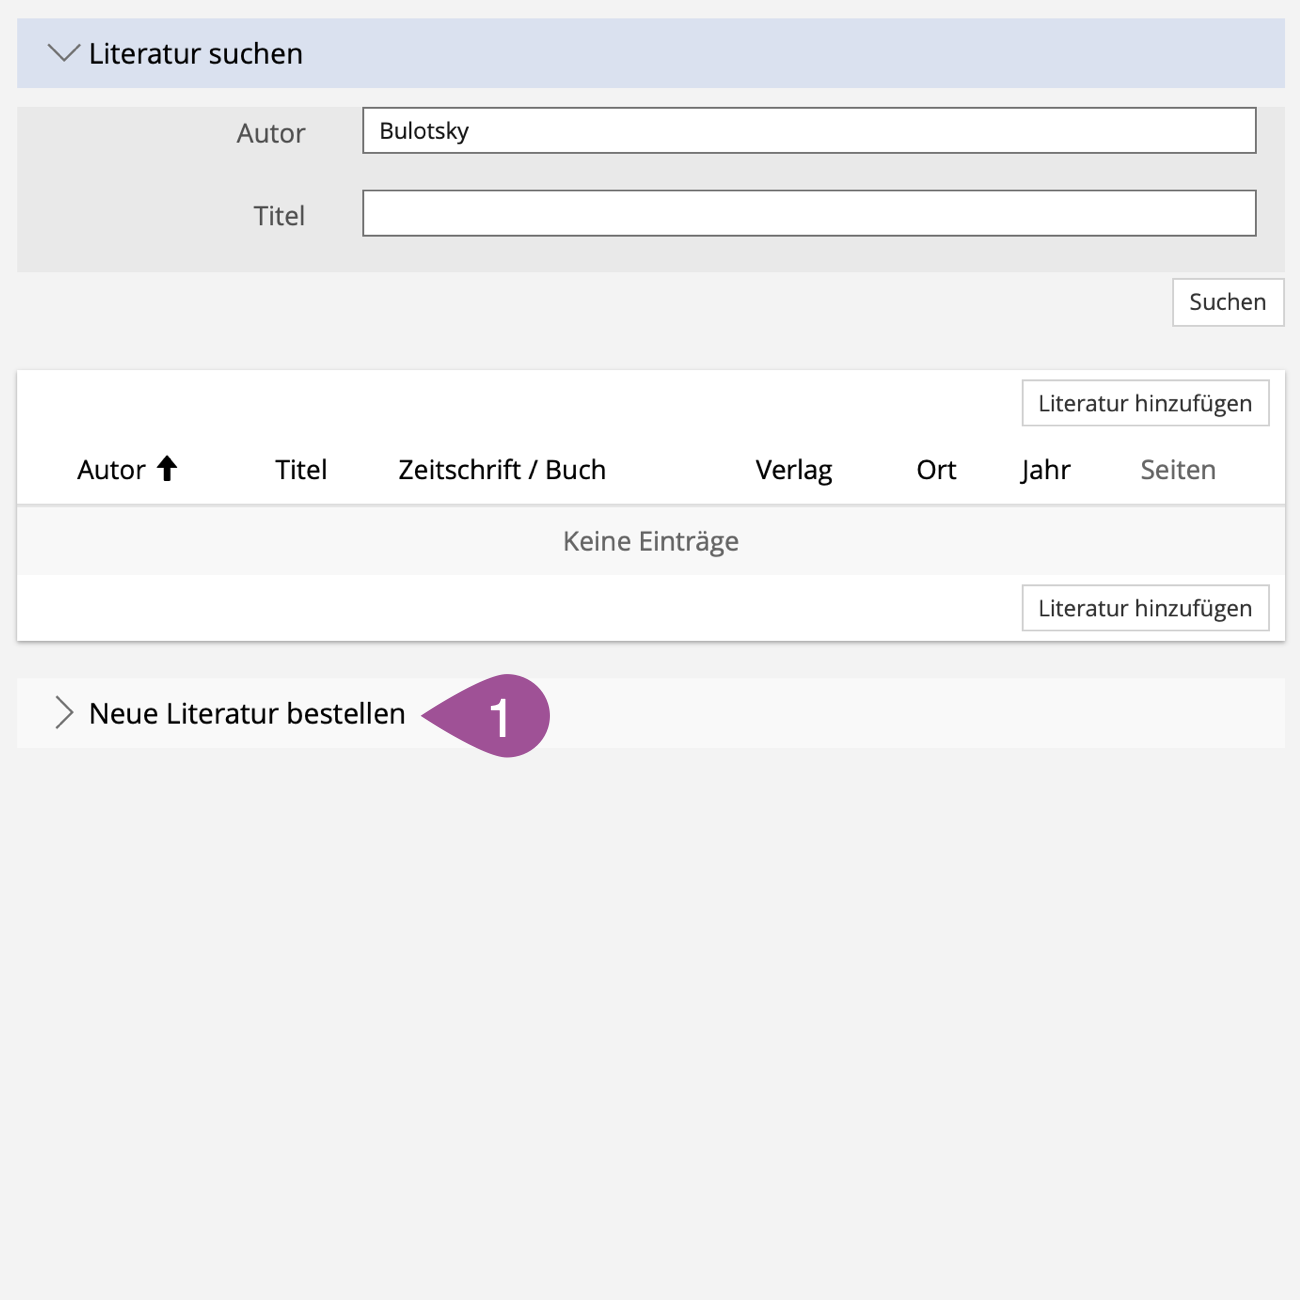Focus the Autor field containing Bulotsky
Image resolution: width=1300 pixels, height=1300 pixels.
[x=808, y=131]
